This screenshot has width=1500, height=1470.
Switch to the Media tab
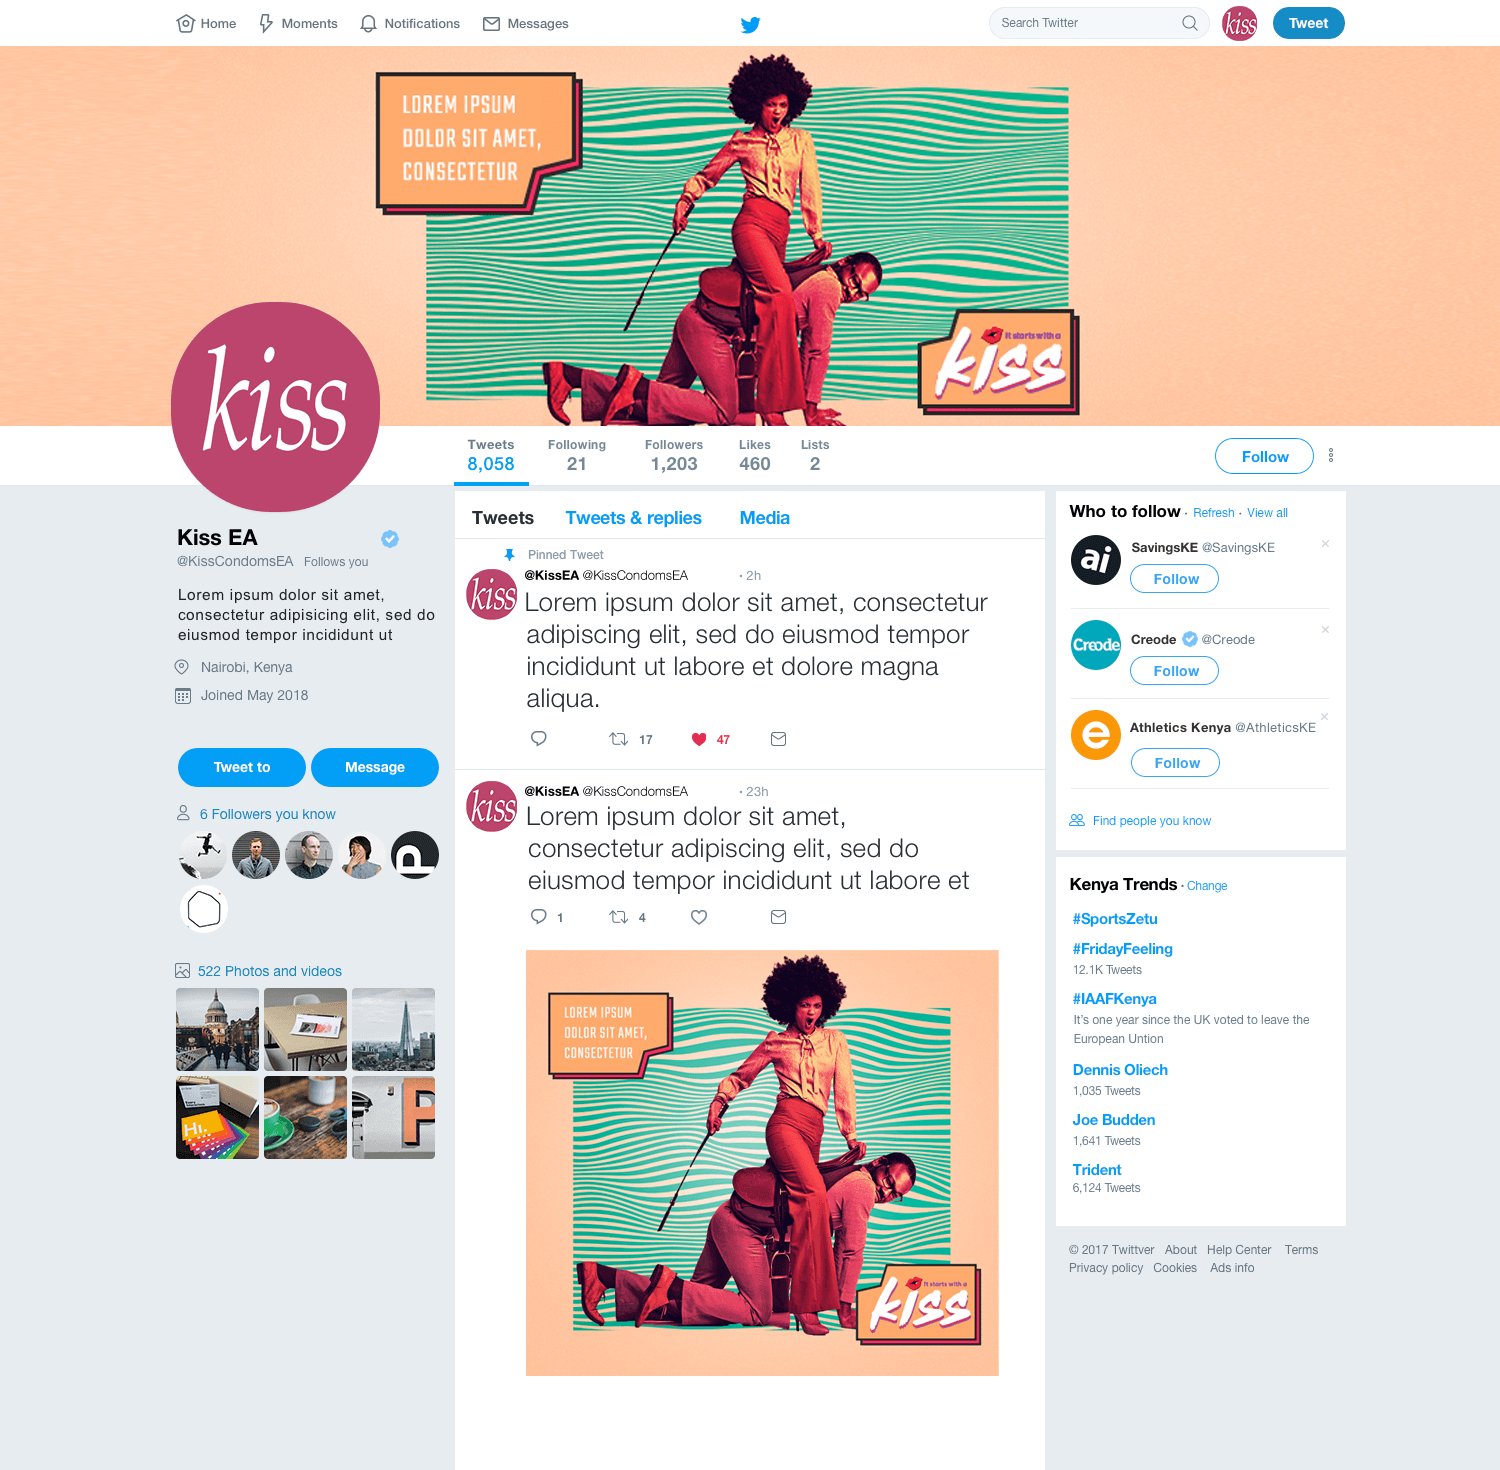(x=764, y=518)
